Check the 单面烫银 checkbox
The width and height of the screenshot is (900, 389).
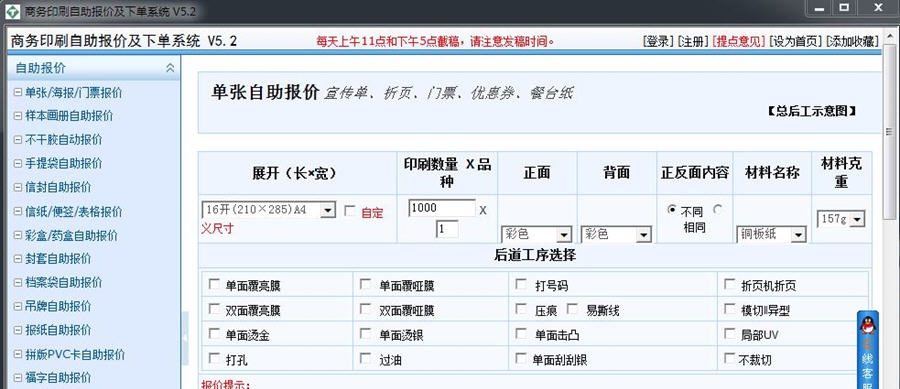[365, 333]
